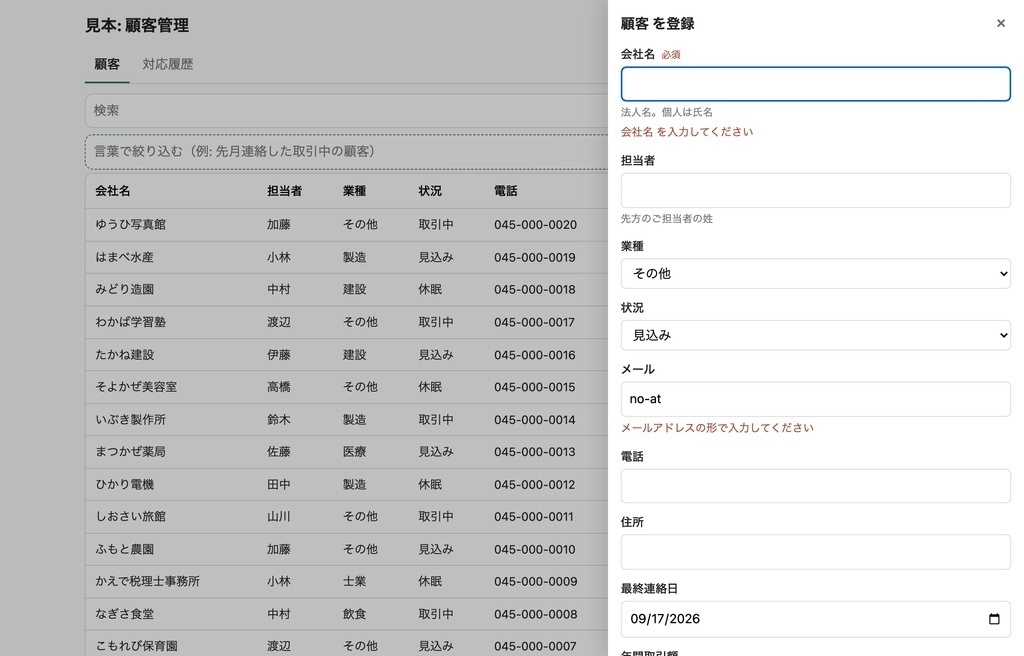Select the みどり造園 row
This screenshot has width=1024, height=656.
(x=346, y=289)
